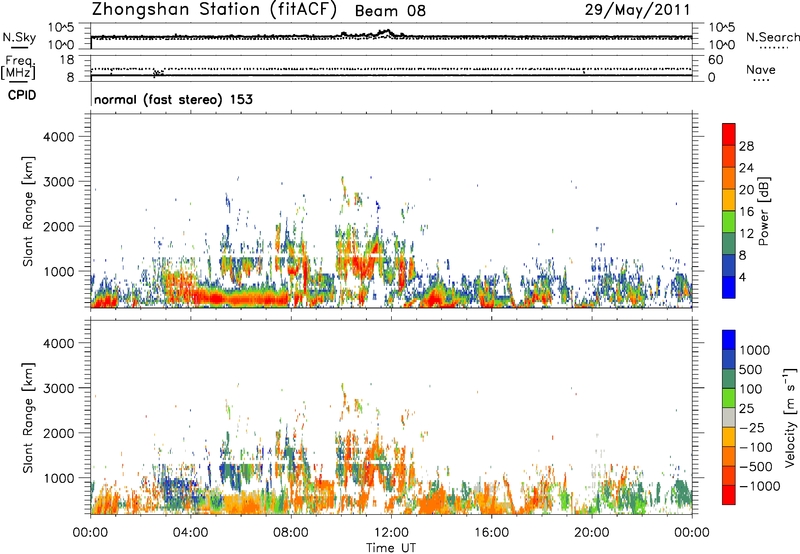Click the 60 tick on Nave axis
The image size is (800, 554).
[715, 60]
